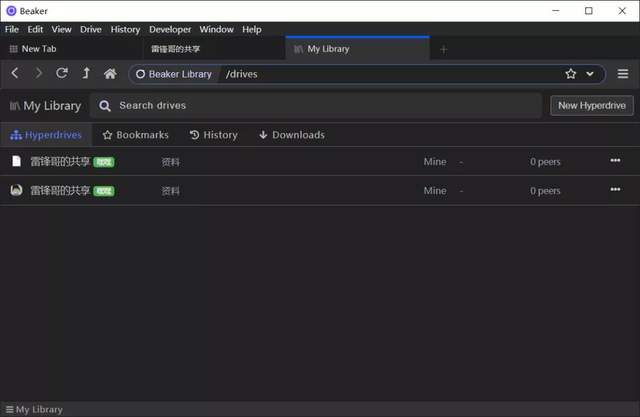
Task: Open the Developer menu
Action: point(170,29)
